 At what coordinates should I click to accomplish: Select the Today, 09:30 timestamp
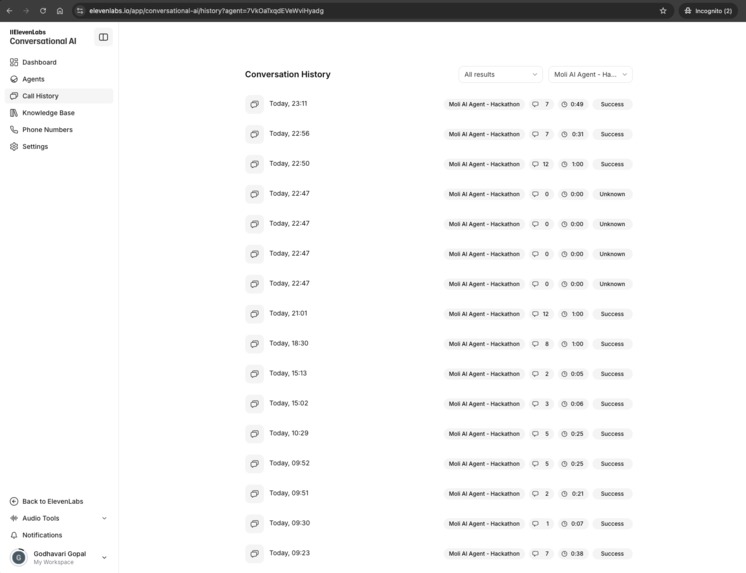click(289, 523)
